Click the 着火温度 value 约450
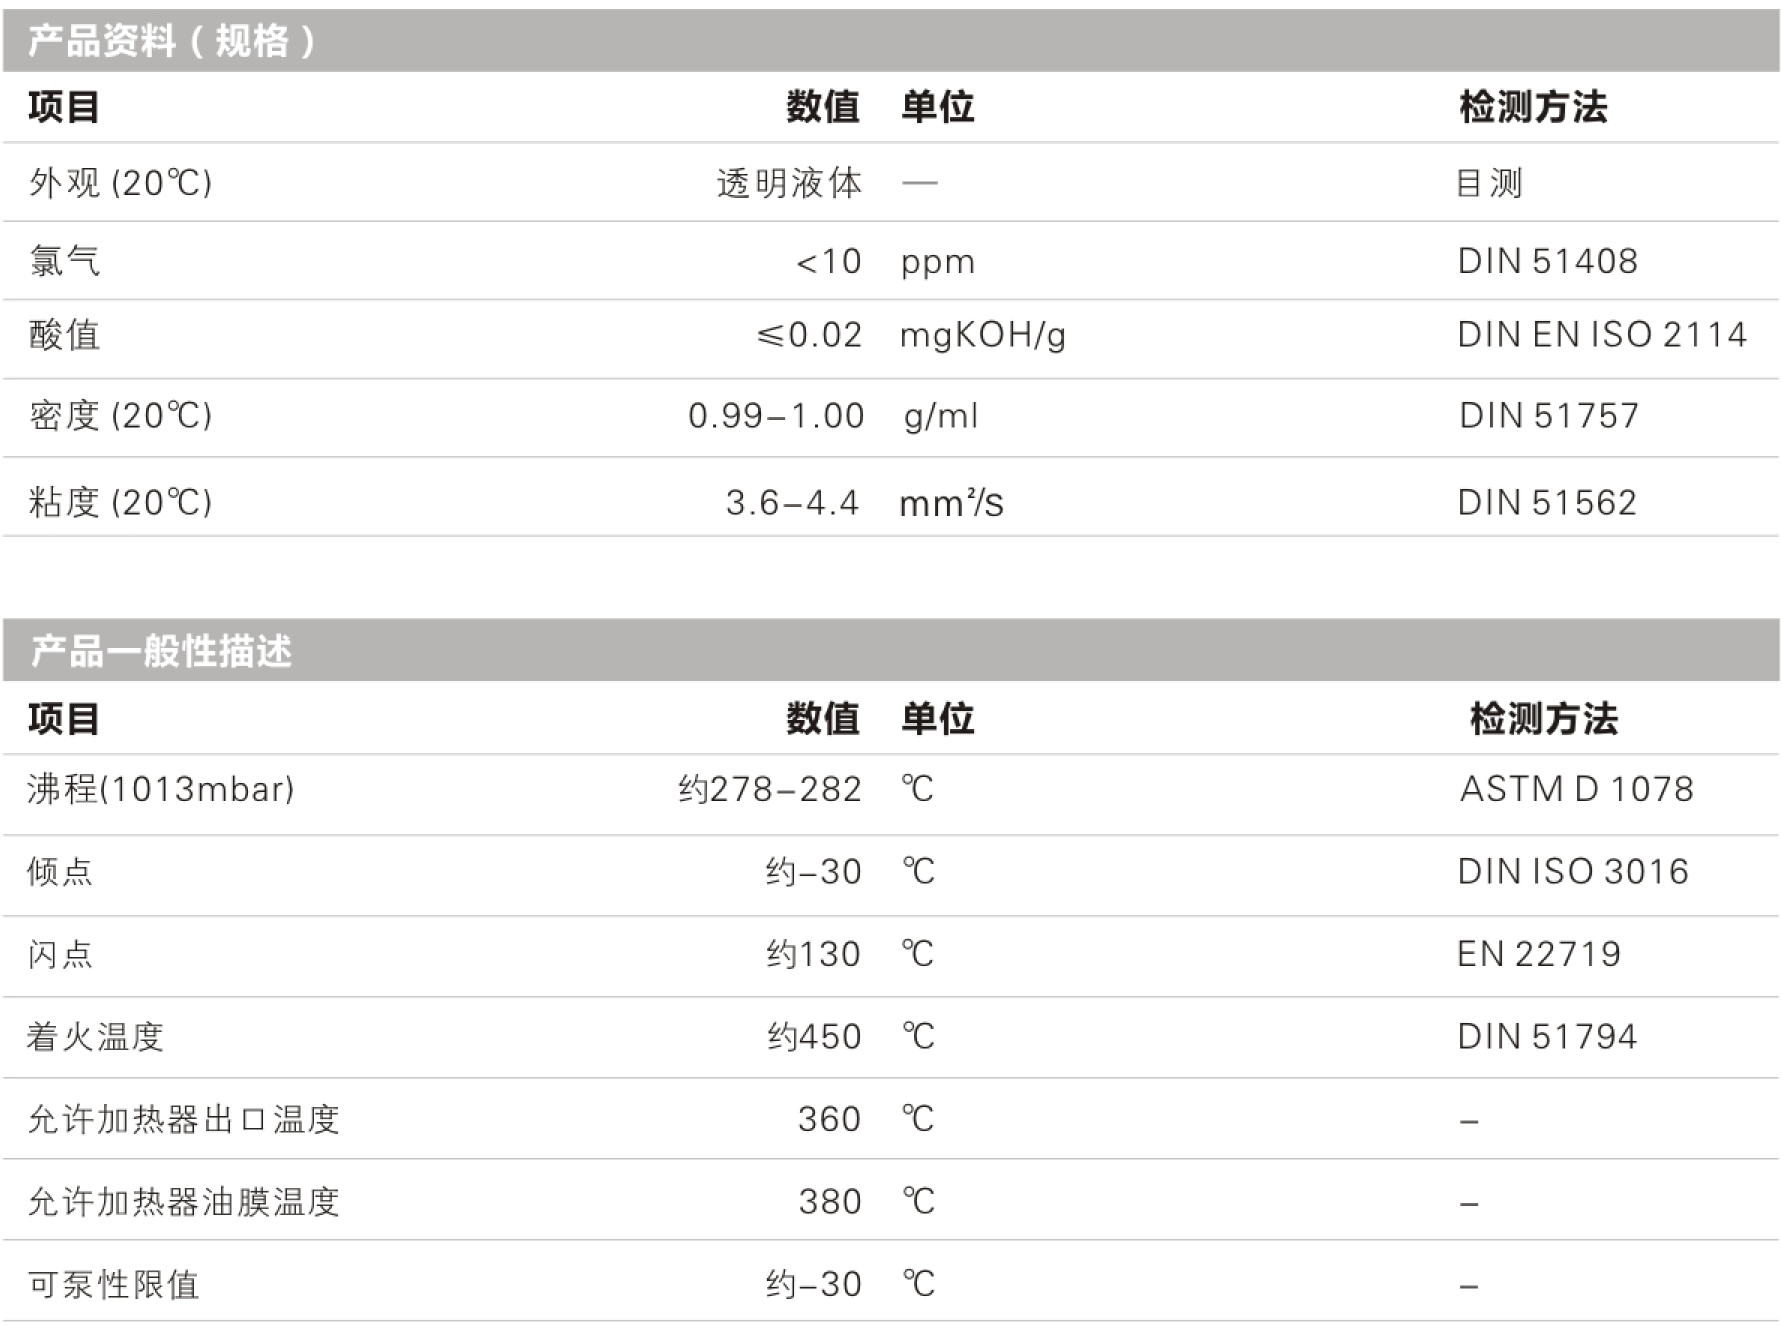Screen dimensions: 1782x1326 (x=814, y=1037)
